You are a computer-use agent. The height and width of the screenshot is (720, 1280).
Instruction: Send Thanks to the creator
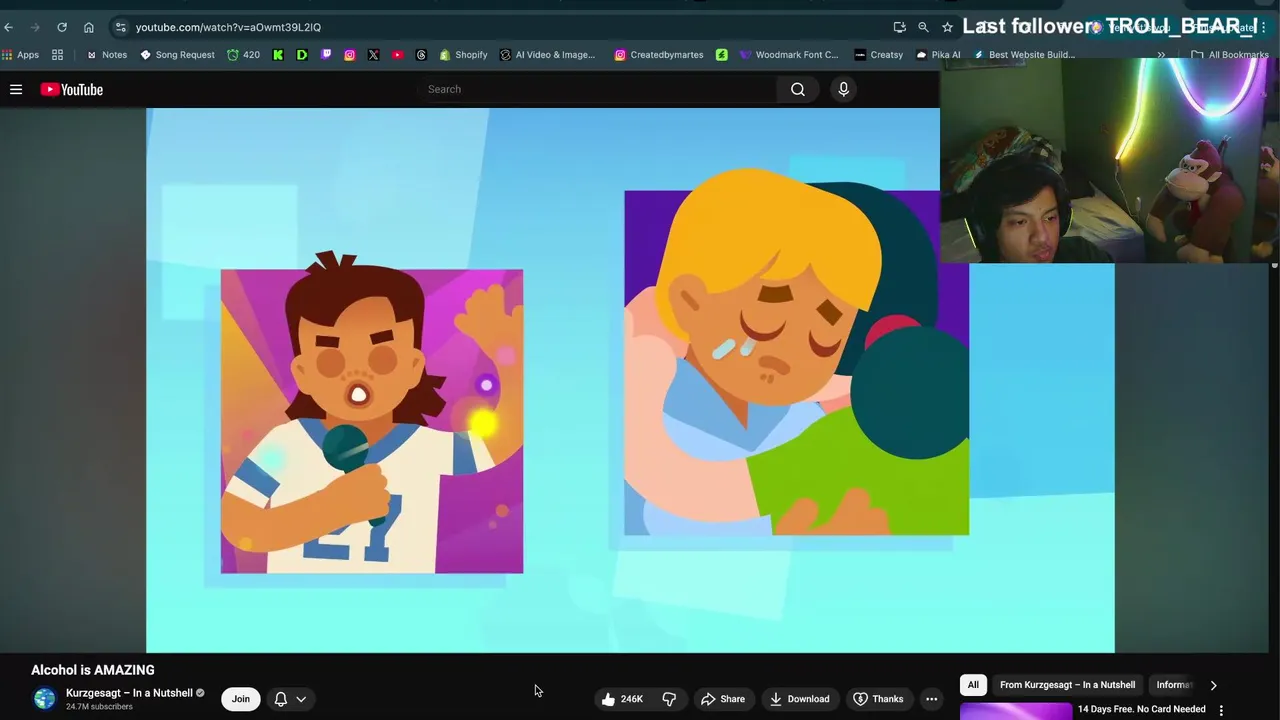(x=877, y=699)
